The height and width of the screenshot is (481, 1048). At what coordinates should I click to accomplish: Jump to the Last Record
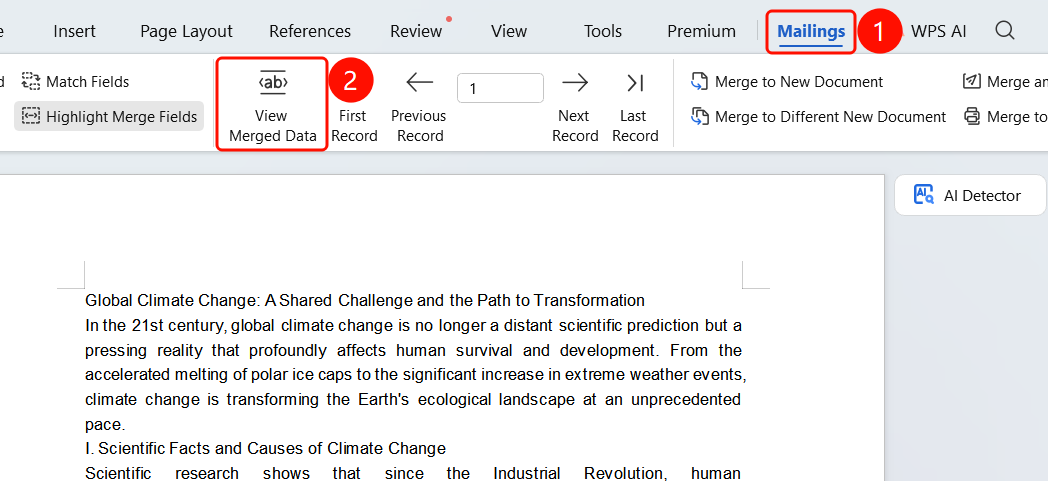coord(635,109)
